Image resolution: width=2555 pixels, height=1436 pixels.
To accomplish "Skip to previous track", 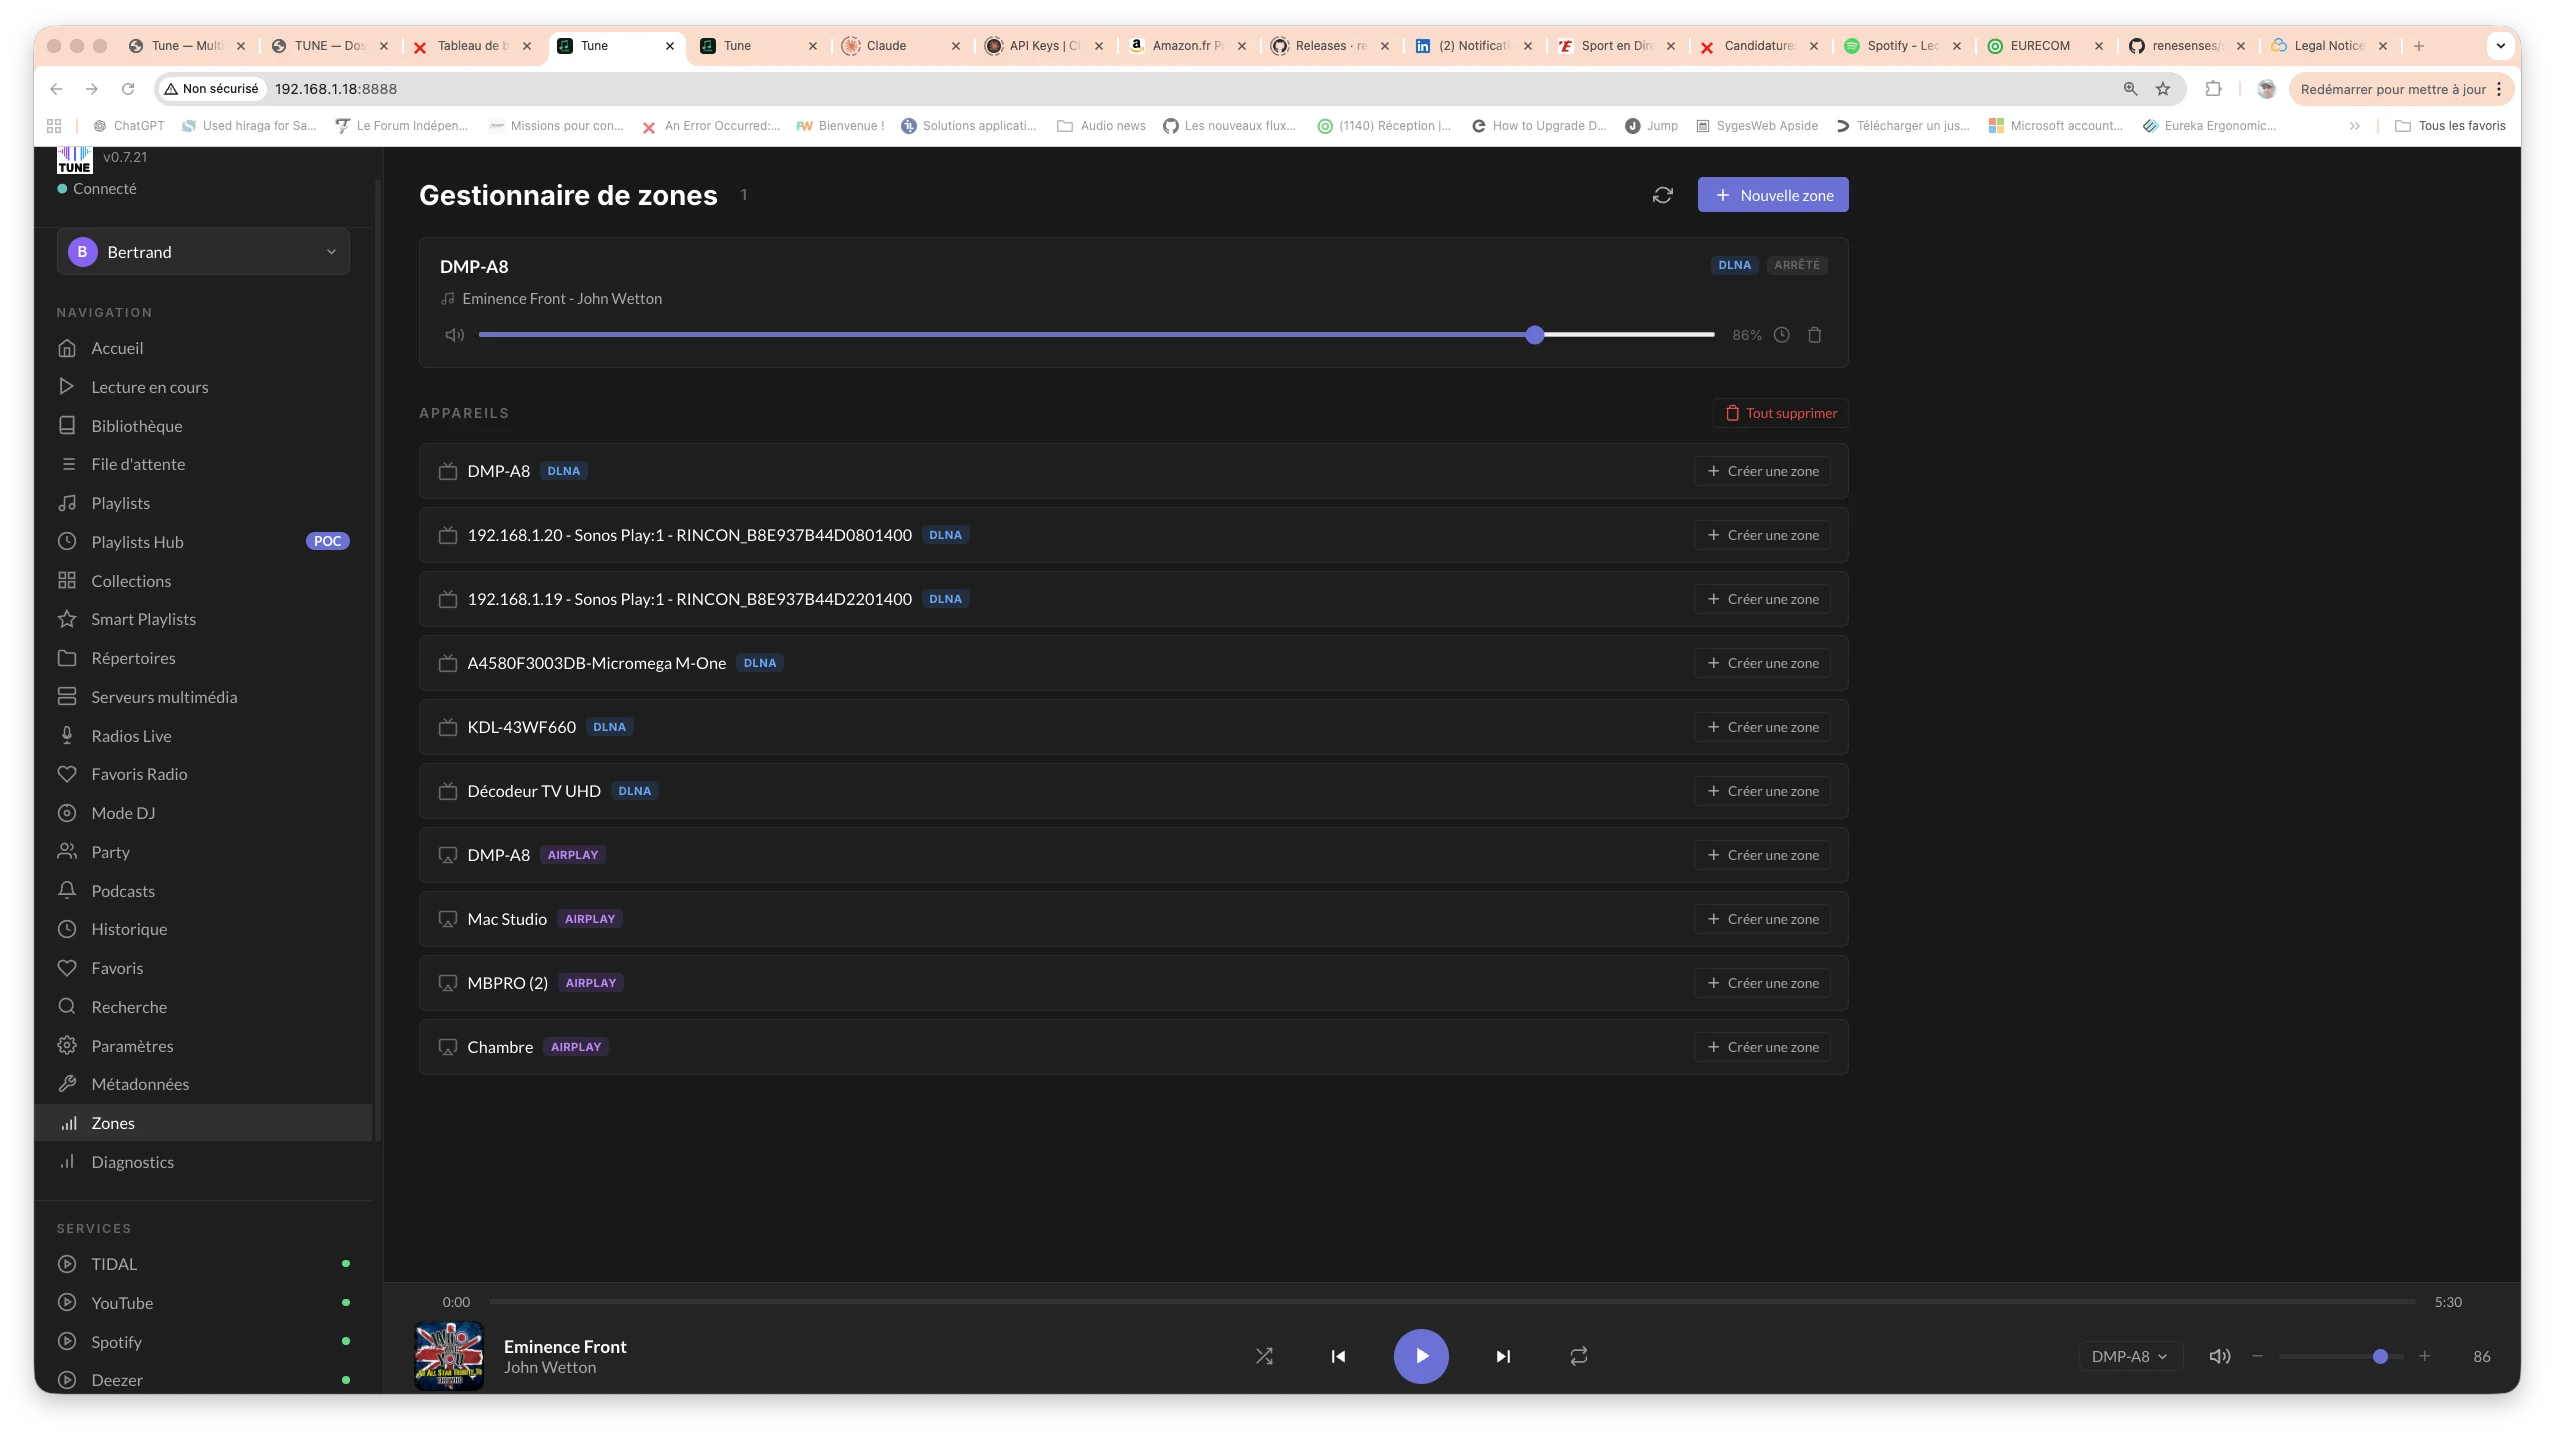I will 1338,1356.
